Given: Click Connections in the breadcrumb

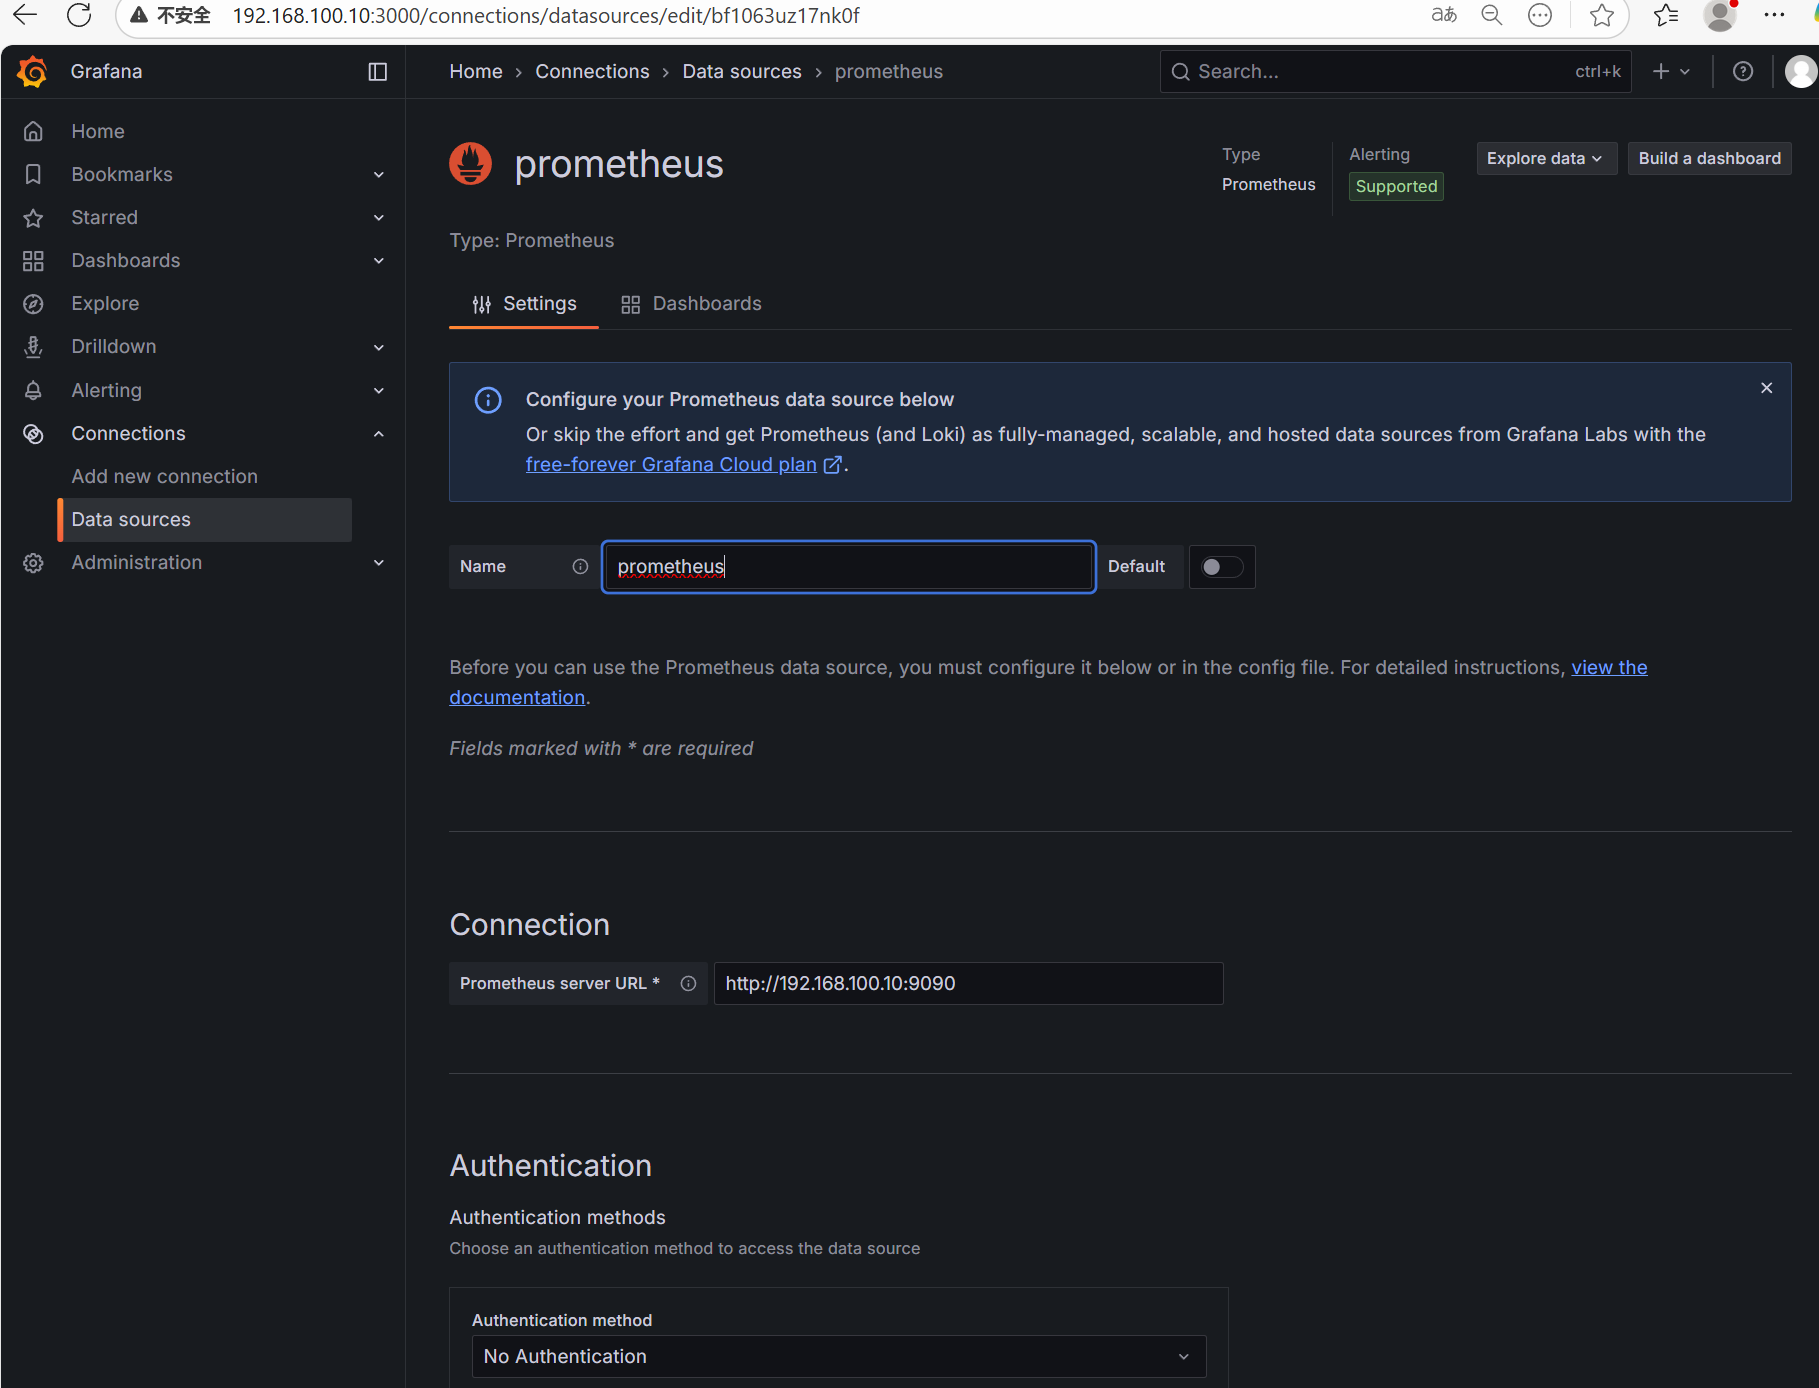Looking at the screenshot, I should 592,72.
